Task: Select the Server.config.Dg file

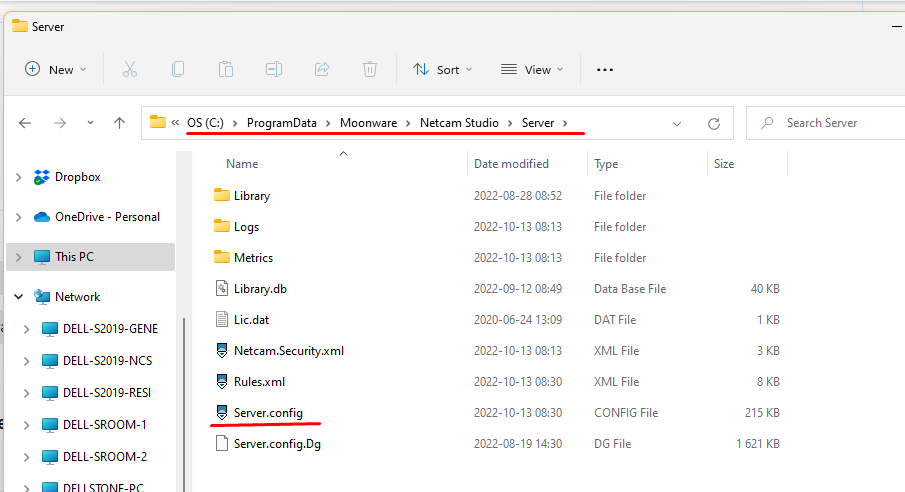Action: (277, 444)
